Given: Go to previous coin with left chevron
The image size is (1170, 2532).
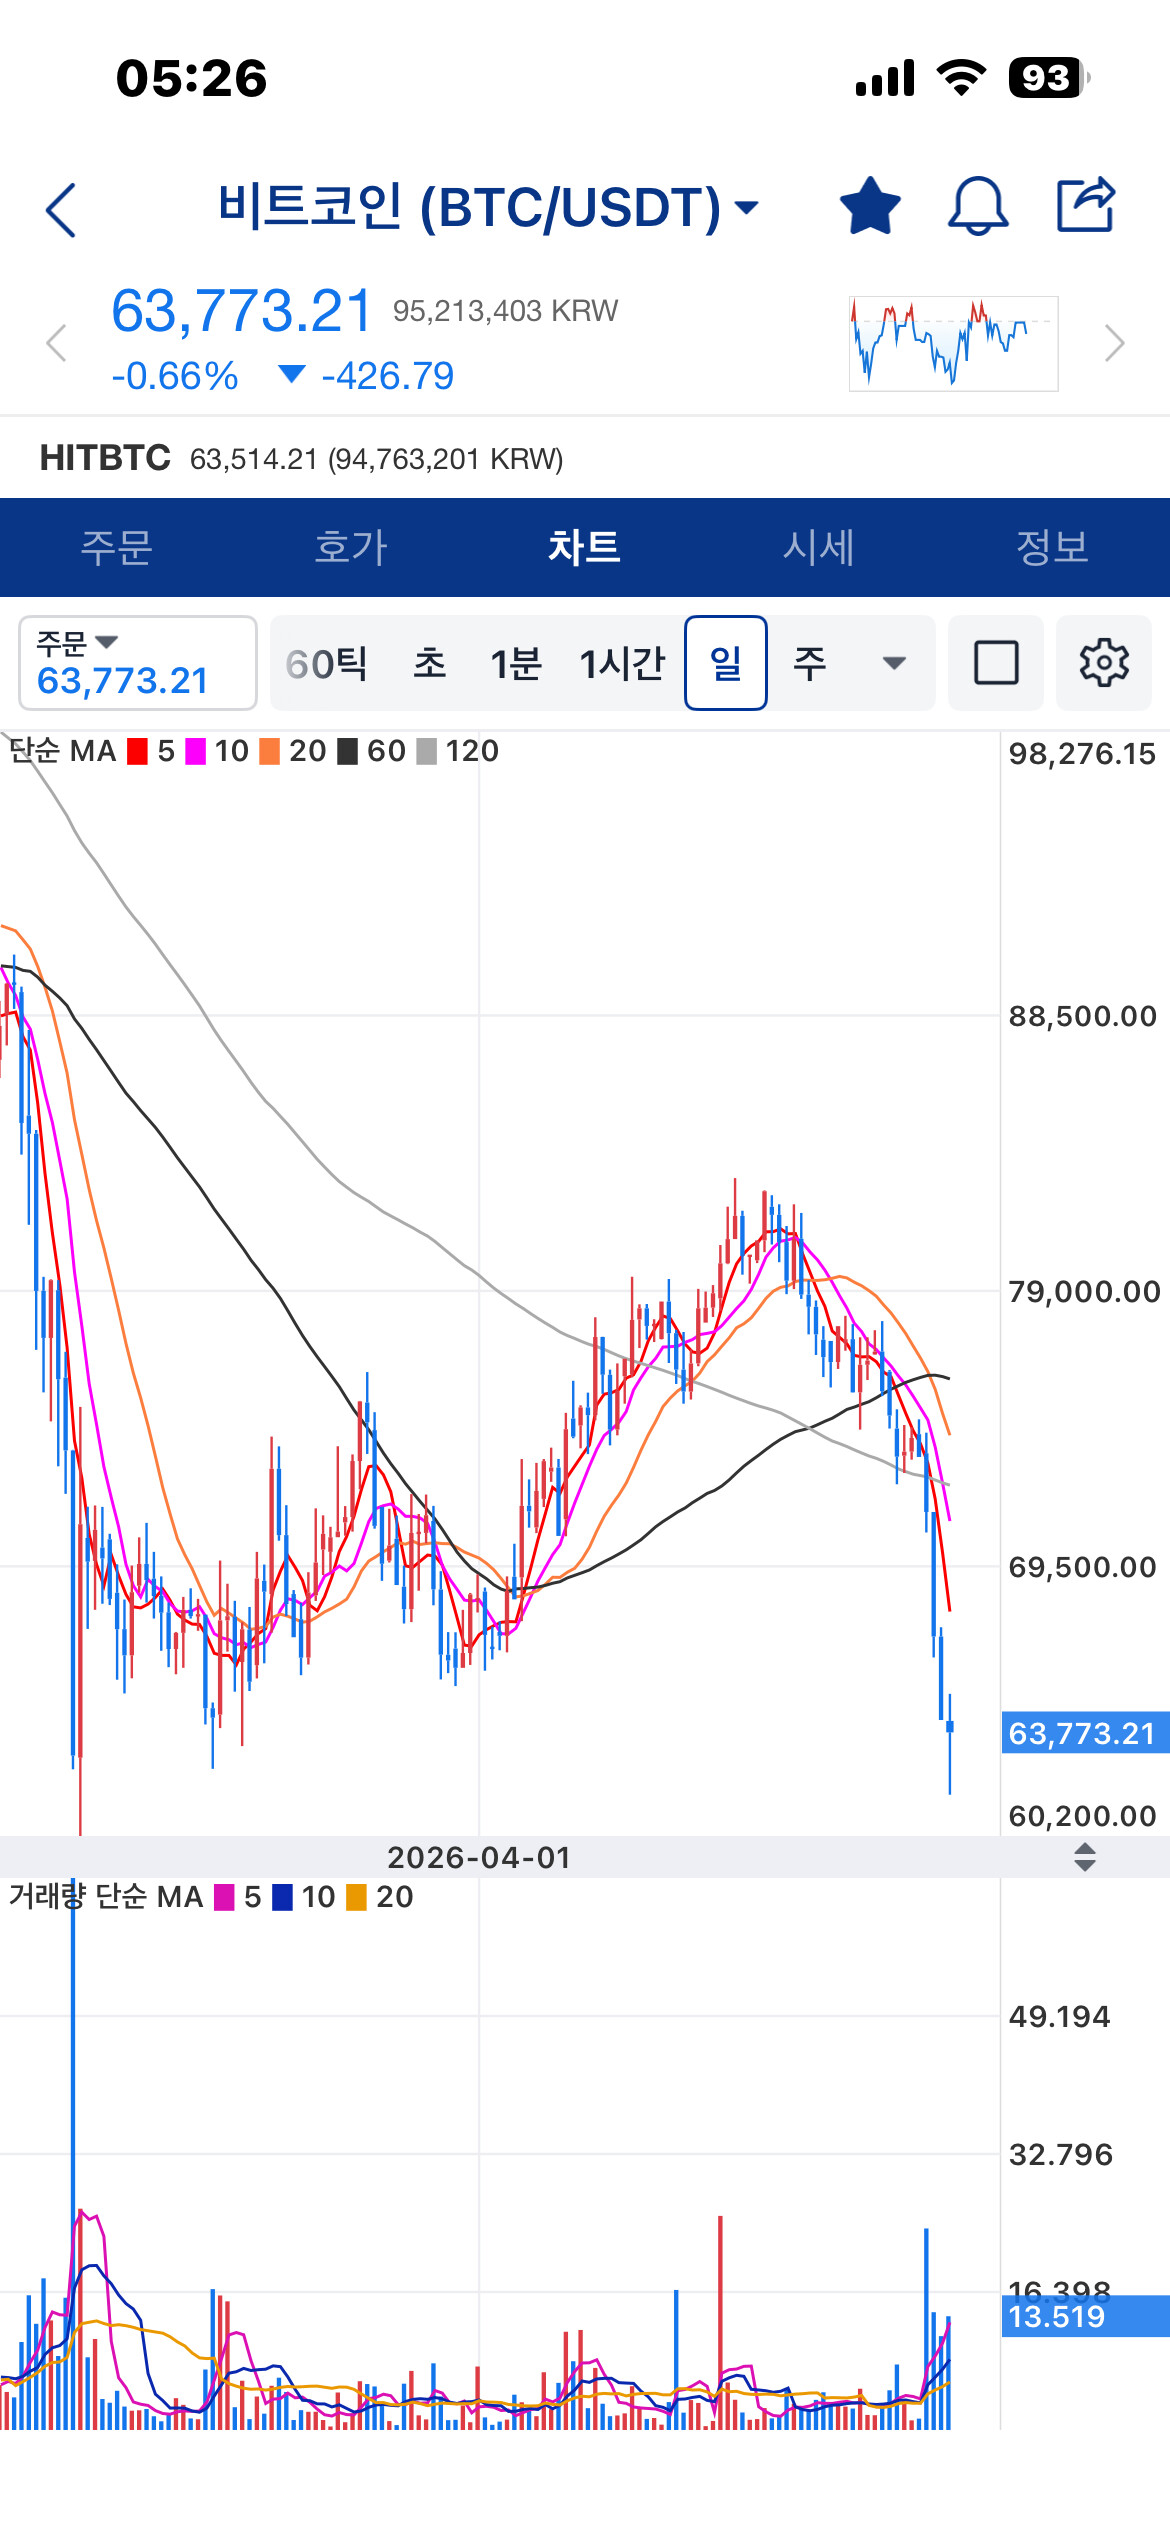Looking at the screenshot, I should click(x=57, y=343).
